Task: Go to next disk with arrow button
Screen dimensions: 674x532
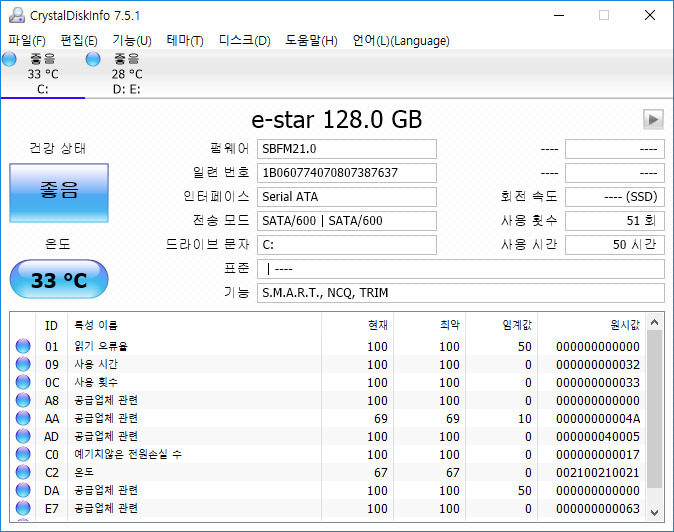Action: click(x=653, y=119)
